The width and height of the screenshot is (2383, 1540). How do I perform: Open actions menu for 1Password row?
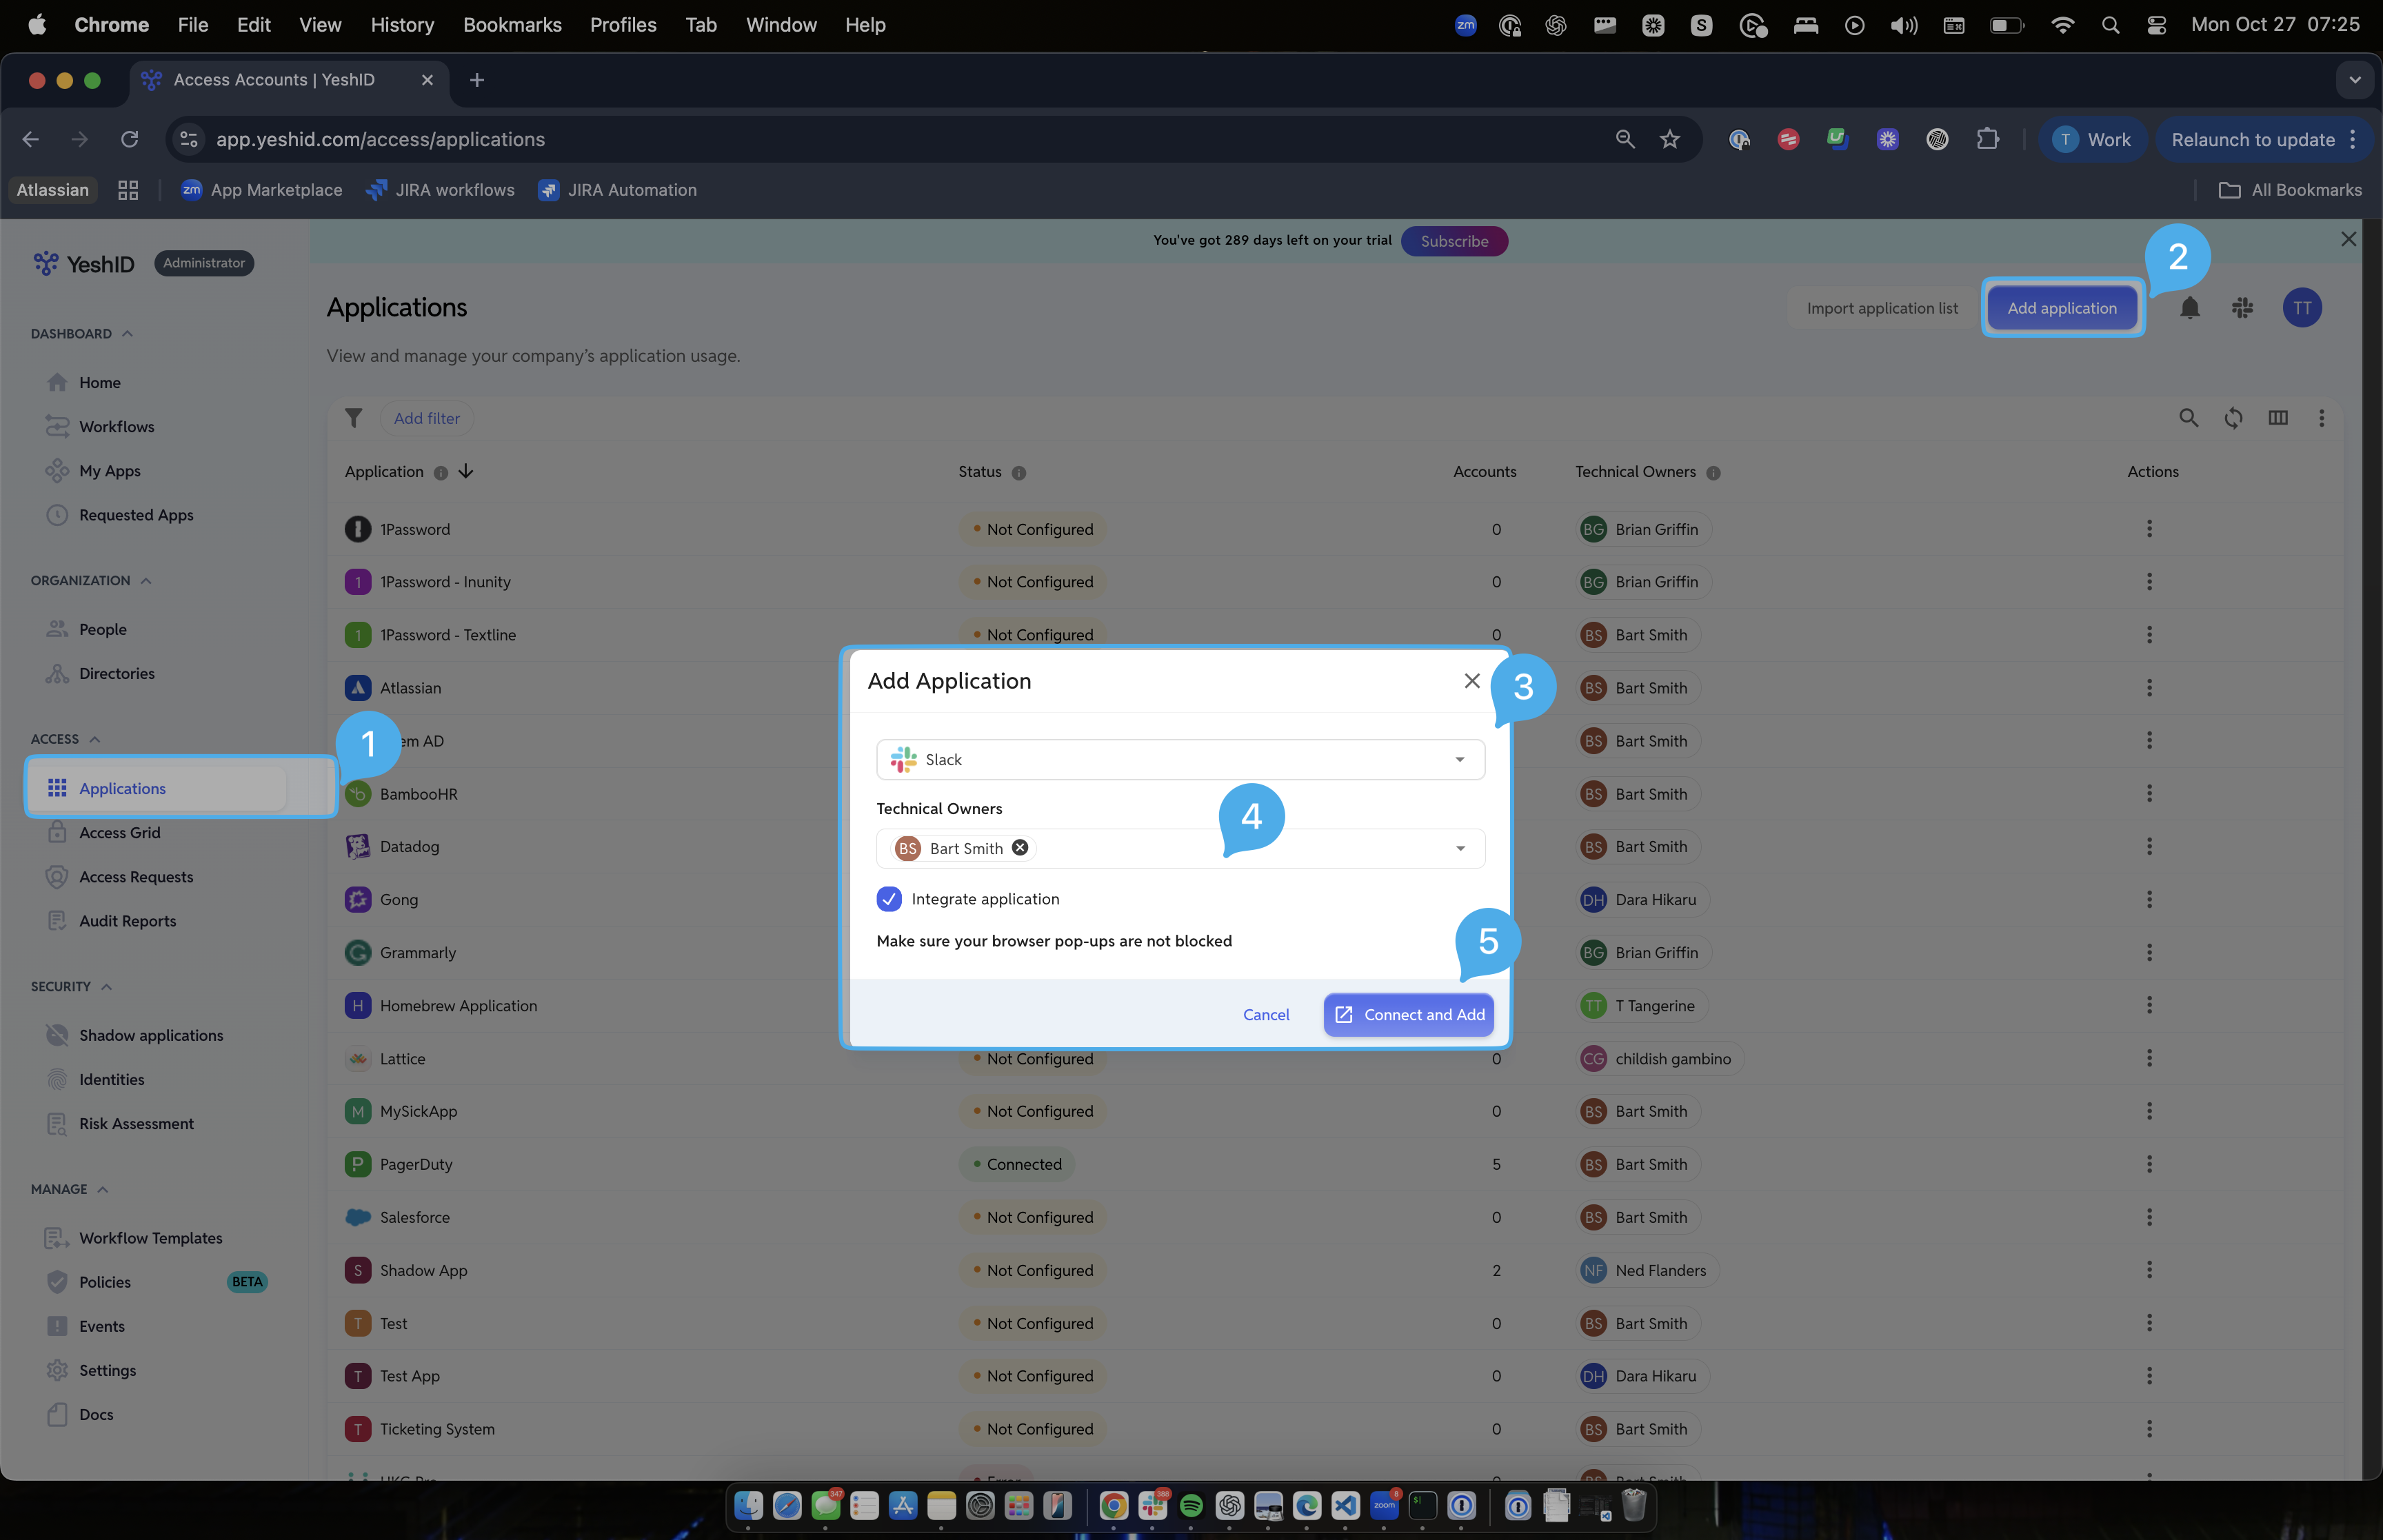pyautogui.click(x=2149, y=529)
